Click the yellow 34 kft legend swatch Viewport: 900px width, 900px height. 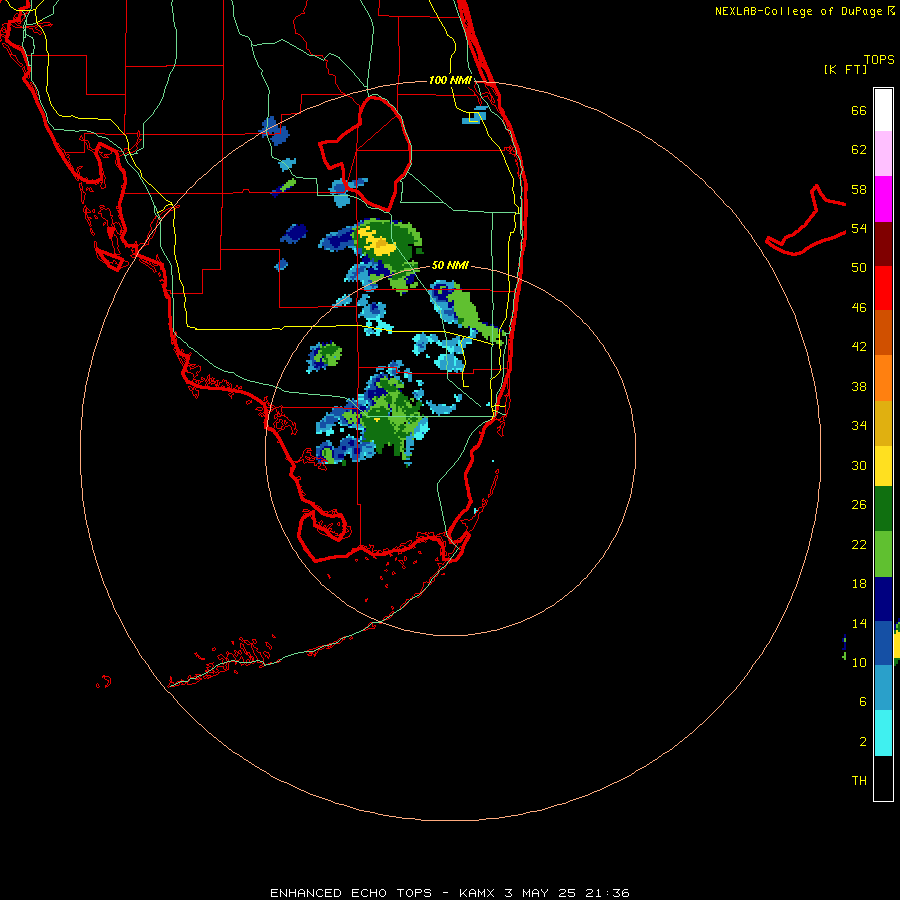coord(883,466)
